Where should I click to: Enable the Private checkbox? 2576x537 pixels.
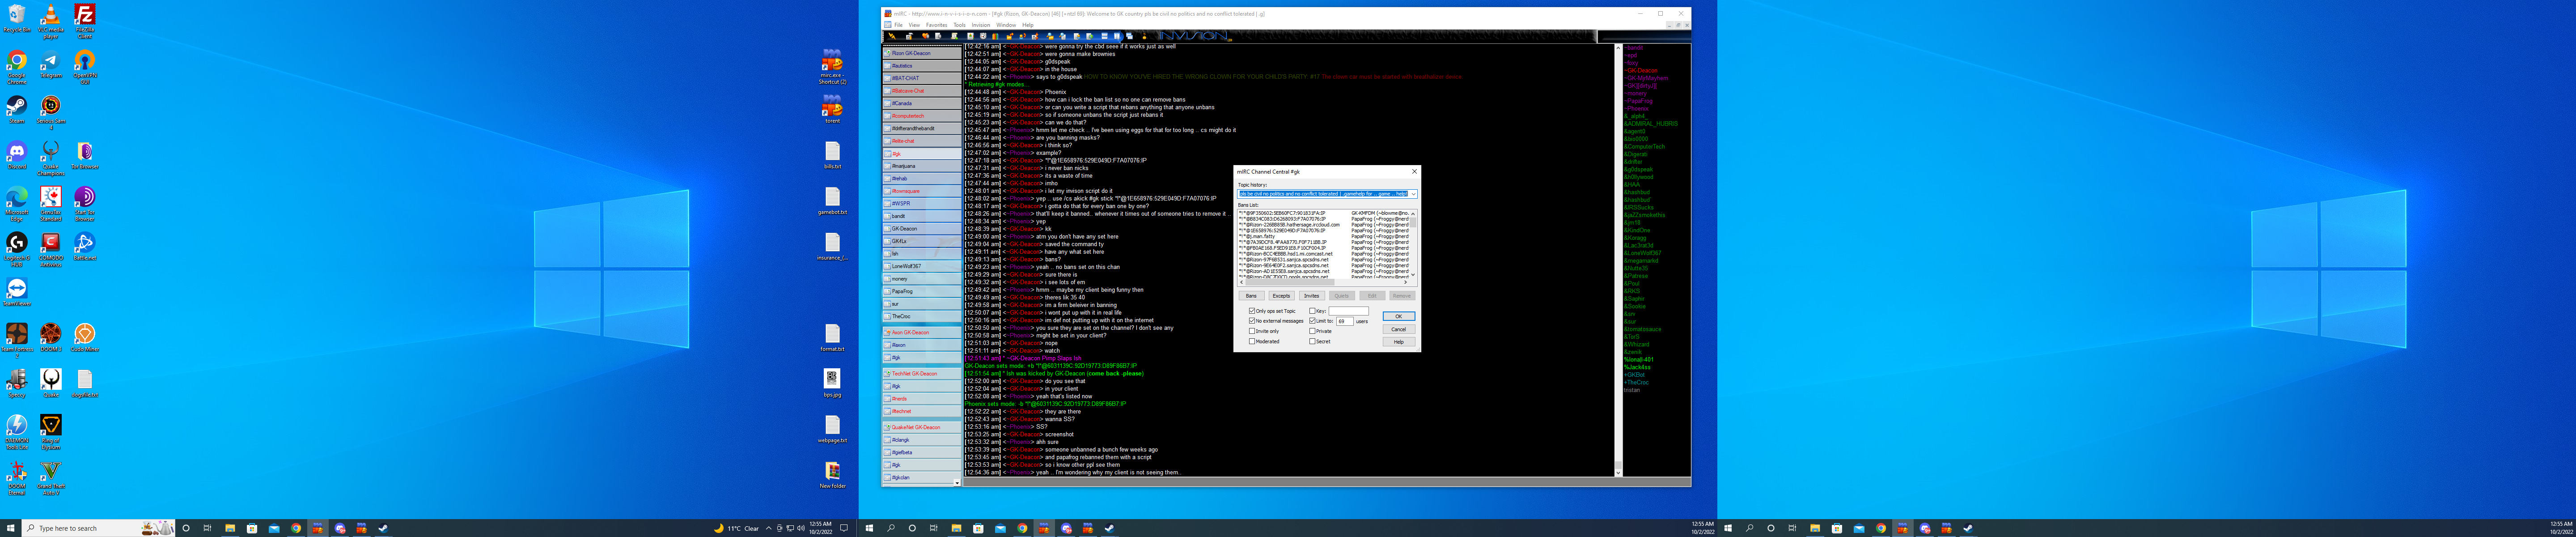(x=1313, y=331)
